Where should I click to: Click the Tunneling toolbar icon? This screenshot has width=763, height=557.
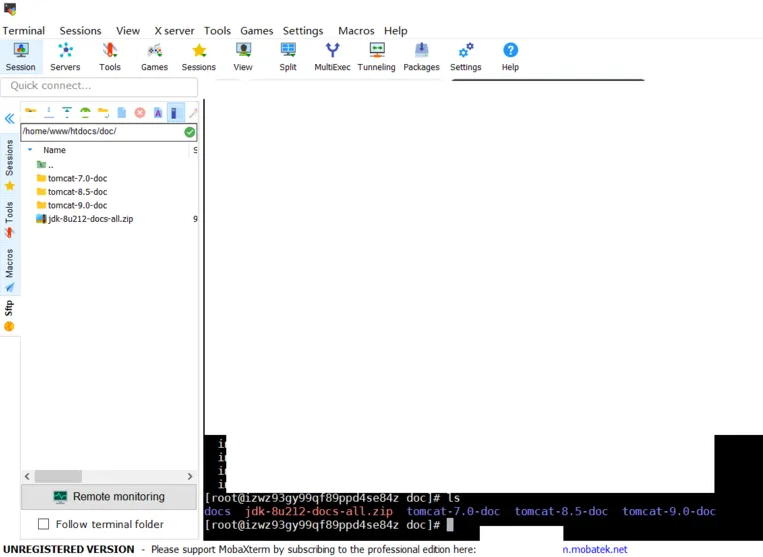(376, 56)
